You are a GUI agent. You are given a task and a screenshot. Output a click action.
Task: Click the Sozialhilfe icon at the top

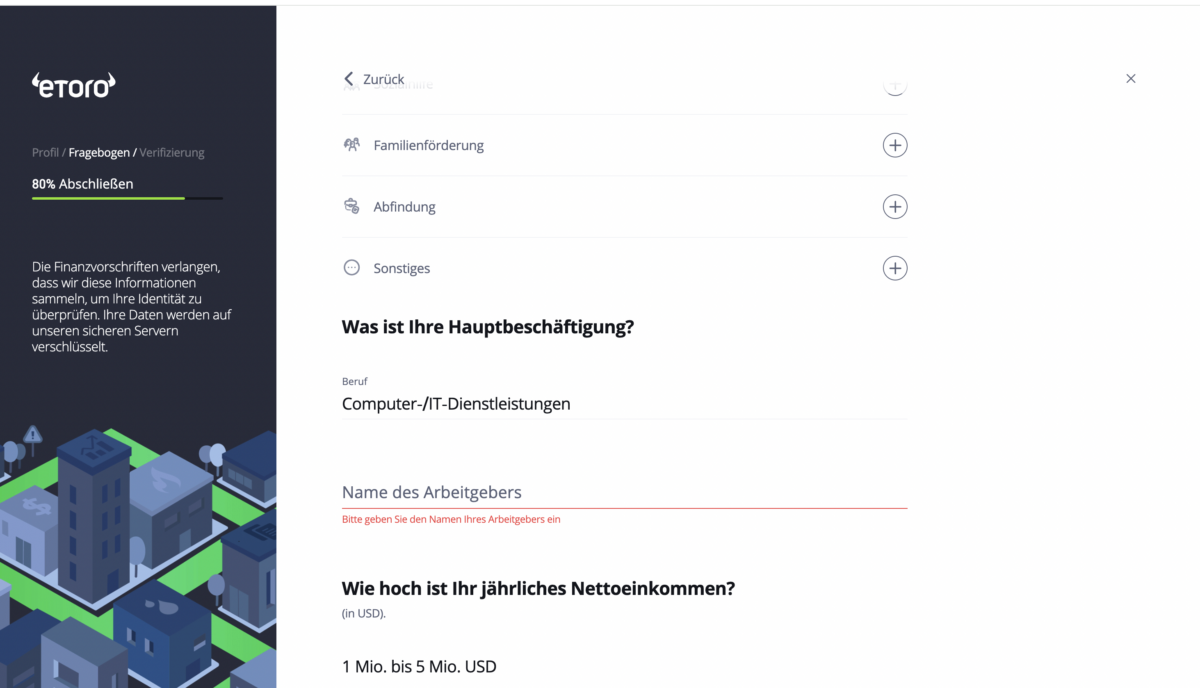[x=351, y=84]
